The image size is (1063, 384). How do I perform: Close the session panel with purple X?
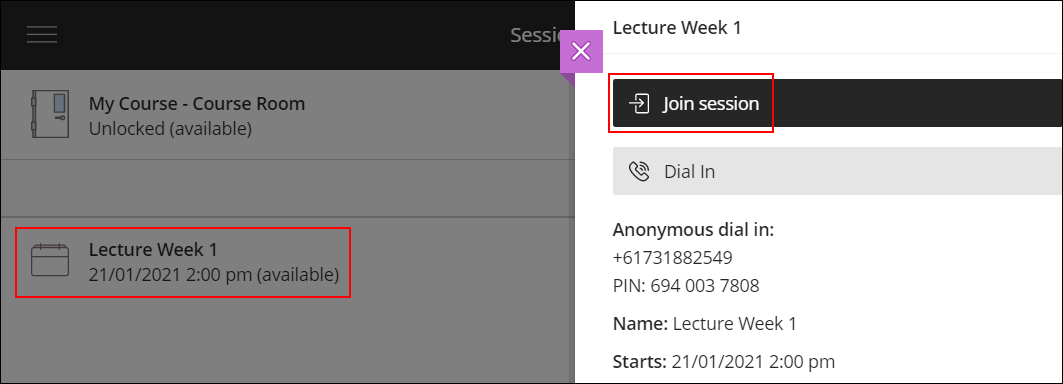[581, 51]
